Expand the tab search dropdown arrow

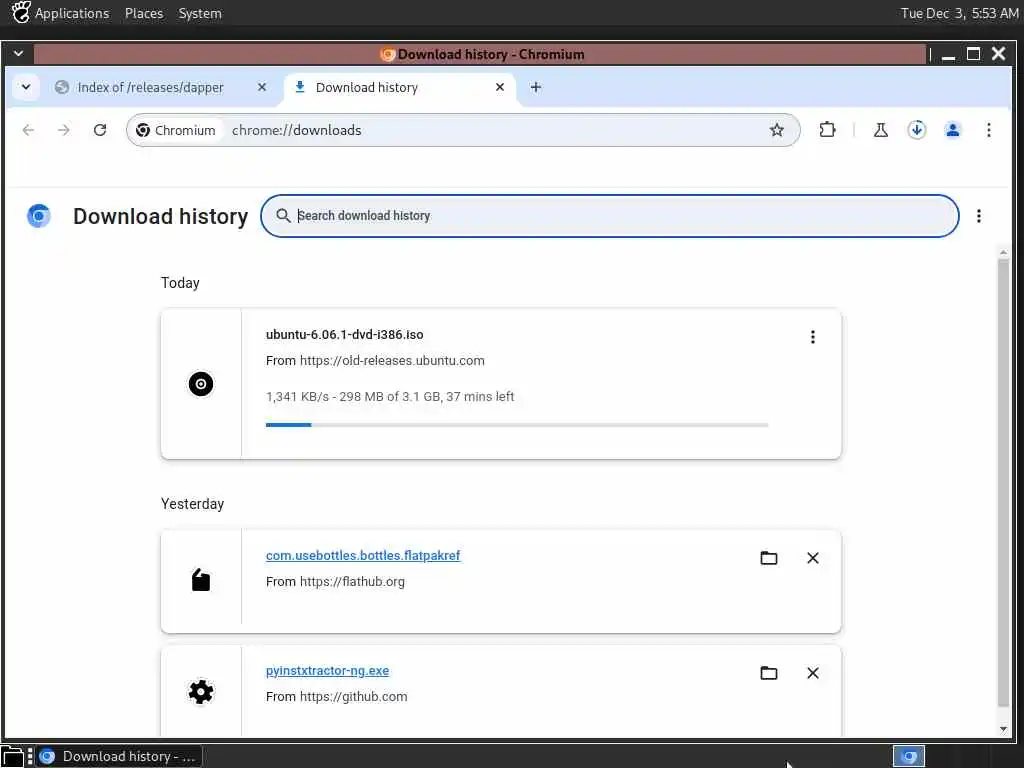click(x=25, y=87)
